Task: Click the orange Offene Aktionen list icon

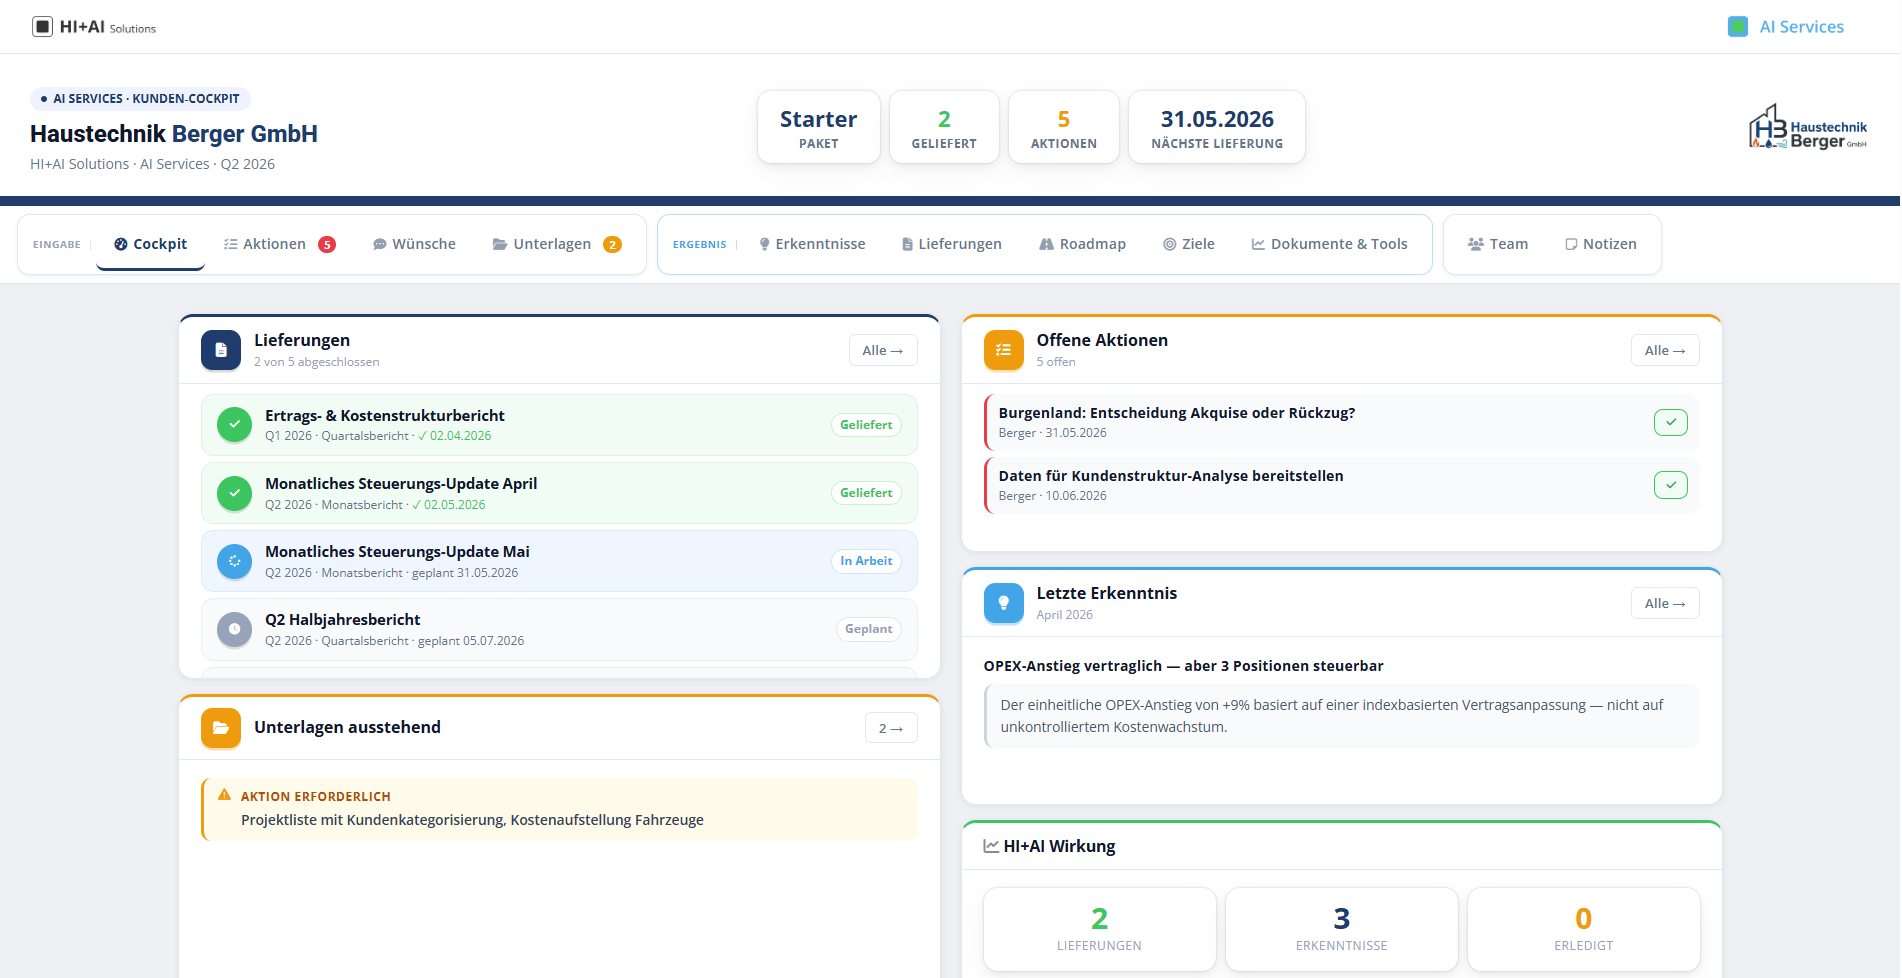Action: coord(1003,350)
